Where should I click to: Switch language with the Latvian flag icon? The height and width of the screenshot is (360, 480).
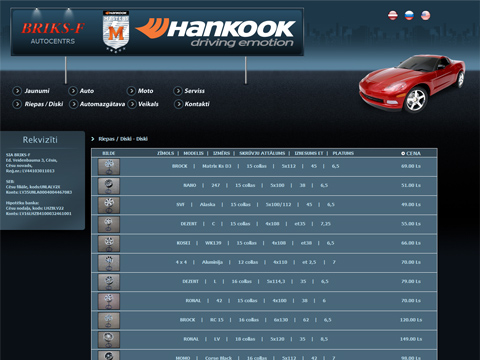tap(393, 15)
